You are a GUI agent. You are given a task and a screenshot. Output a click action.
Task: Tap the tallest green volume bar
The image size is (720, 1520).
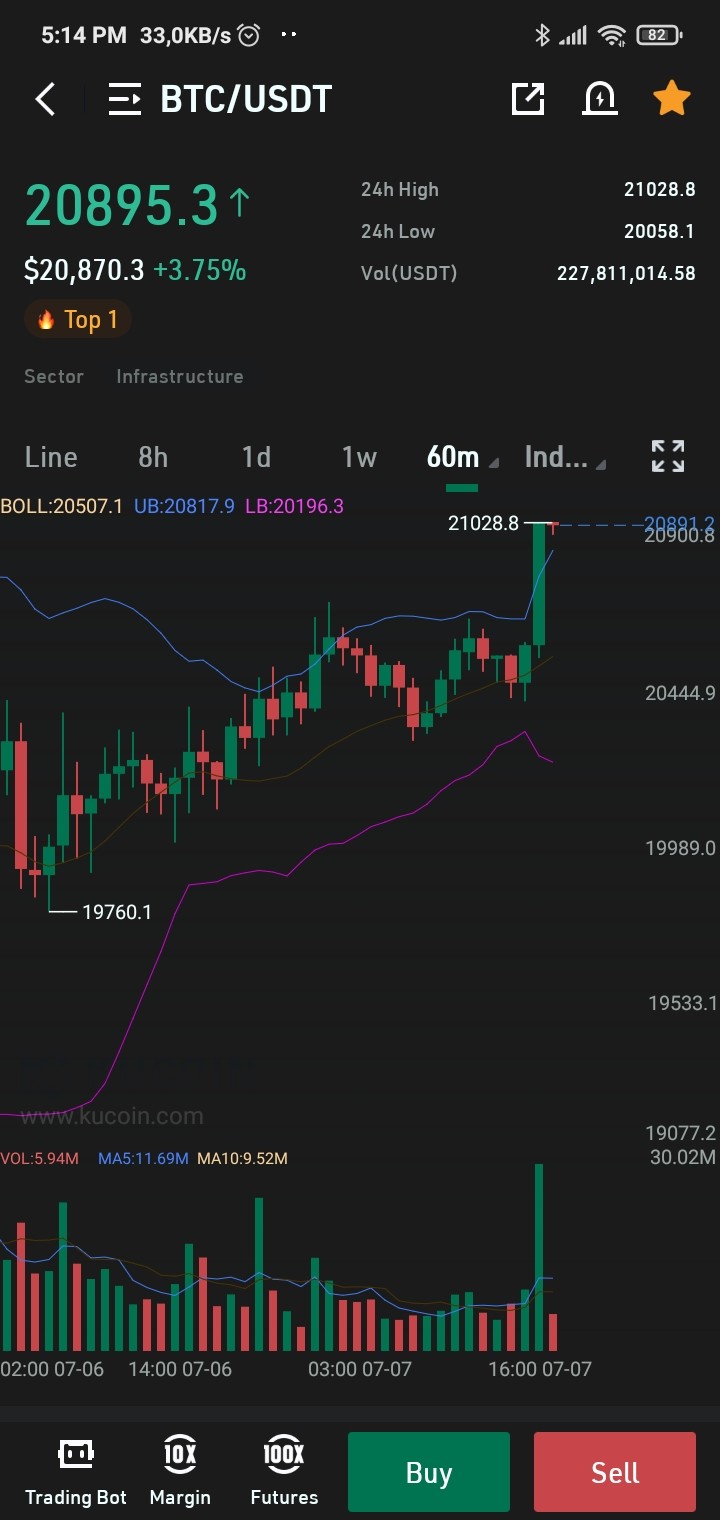540,1258
